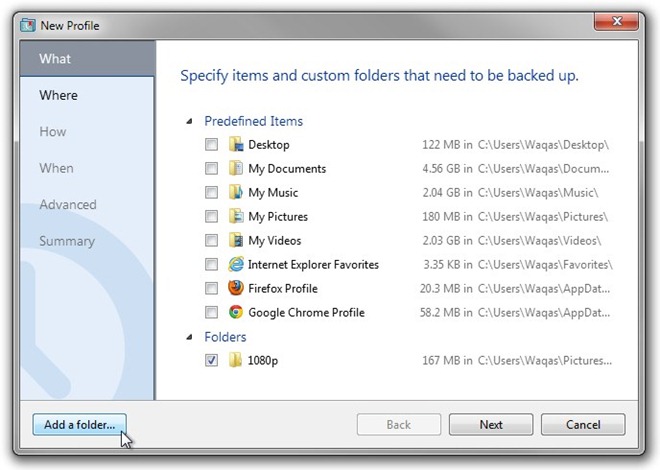Click the My Music folder icon
The width and height of the screenshot is (660, 470).
[x=236, y=192]
